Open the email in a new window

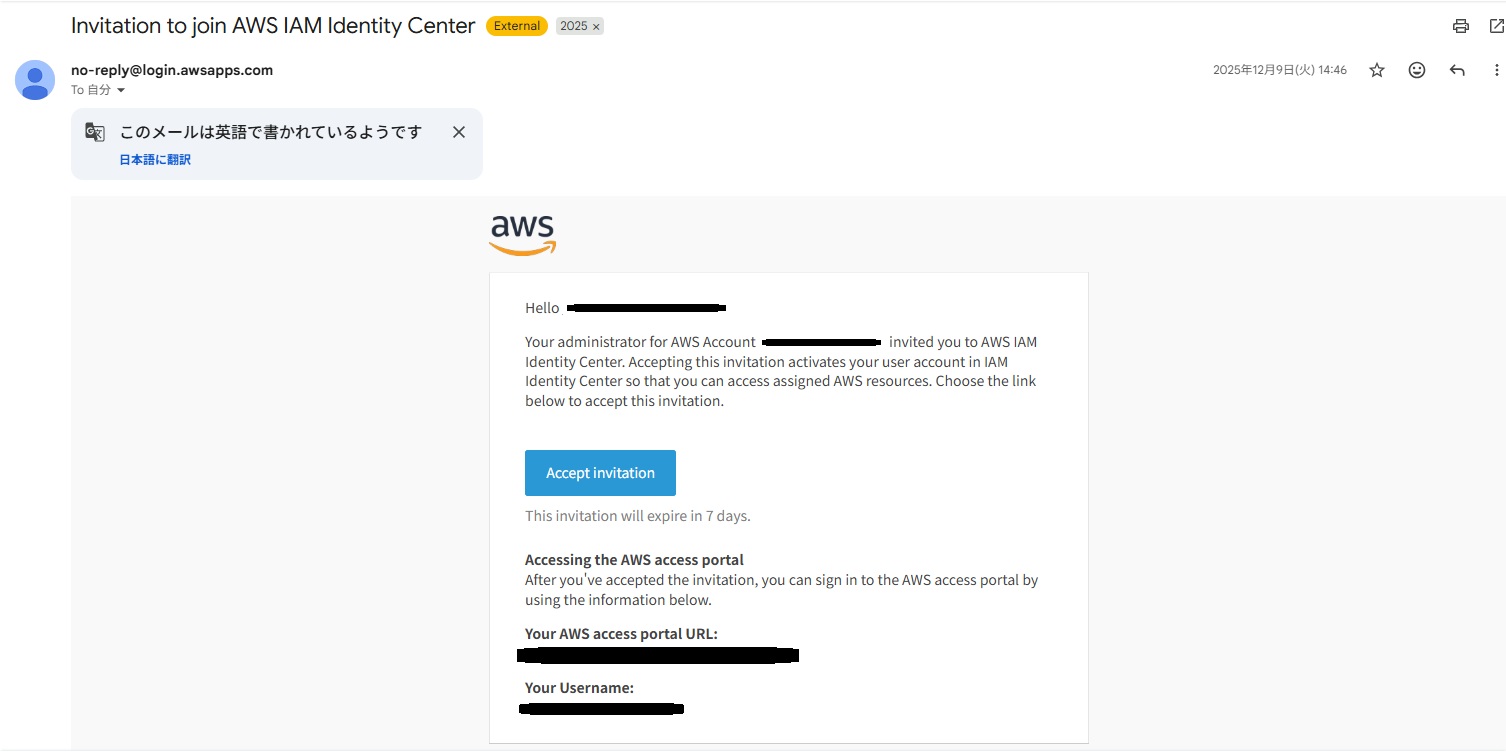point(1496,26)
